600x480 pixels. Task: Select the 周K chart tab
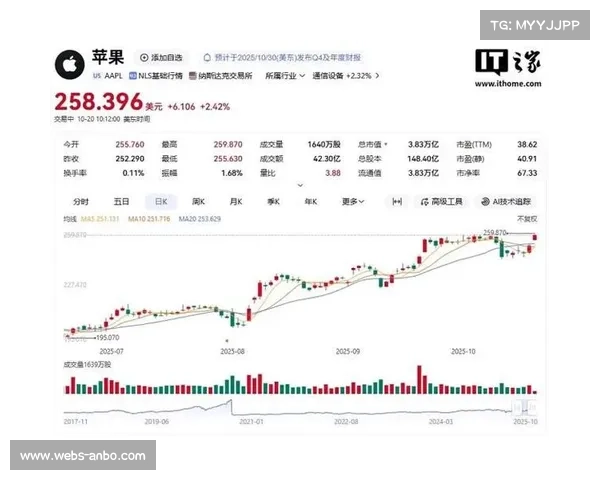point(199,201)
